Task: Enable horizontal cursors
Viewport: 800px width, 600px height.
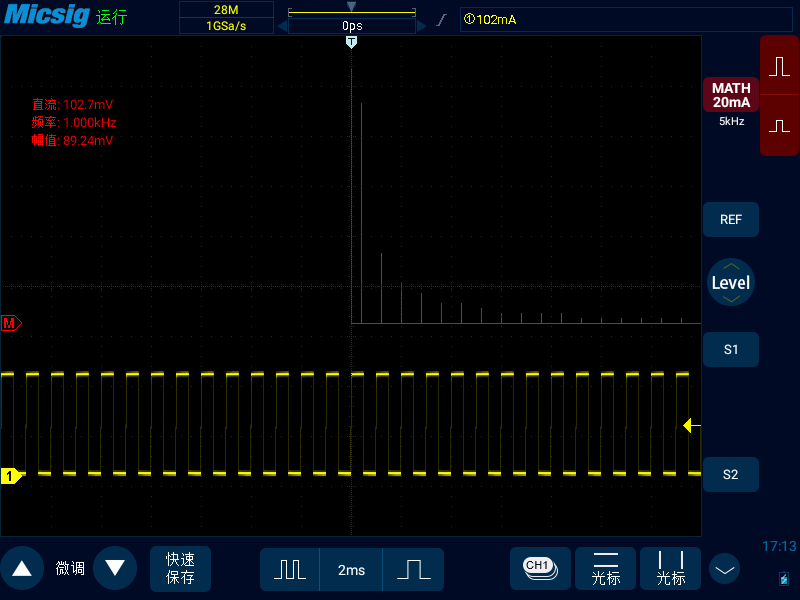Action: click(606, 568)
